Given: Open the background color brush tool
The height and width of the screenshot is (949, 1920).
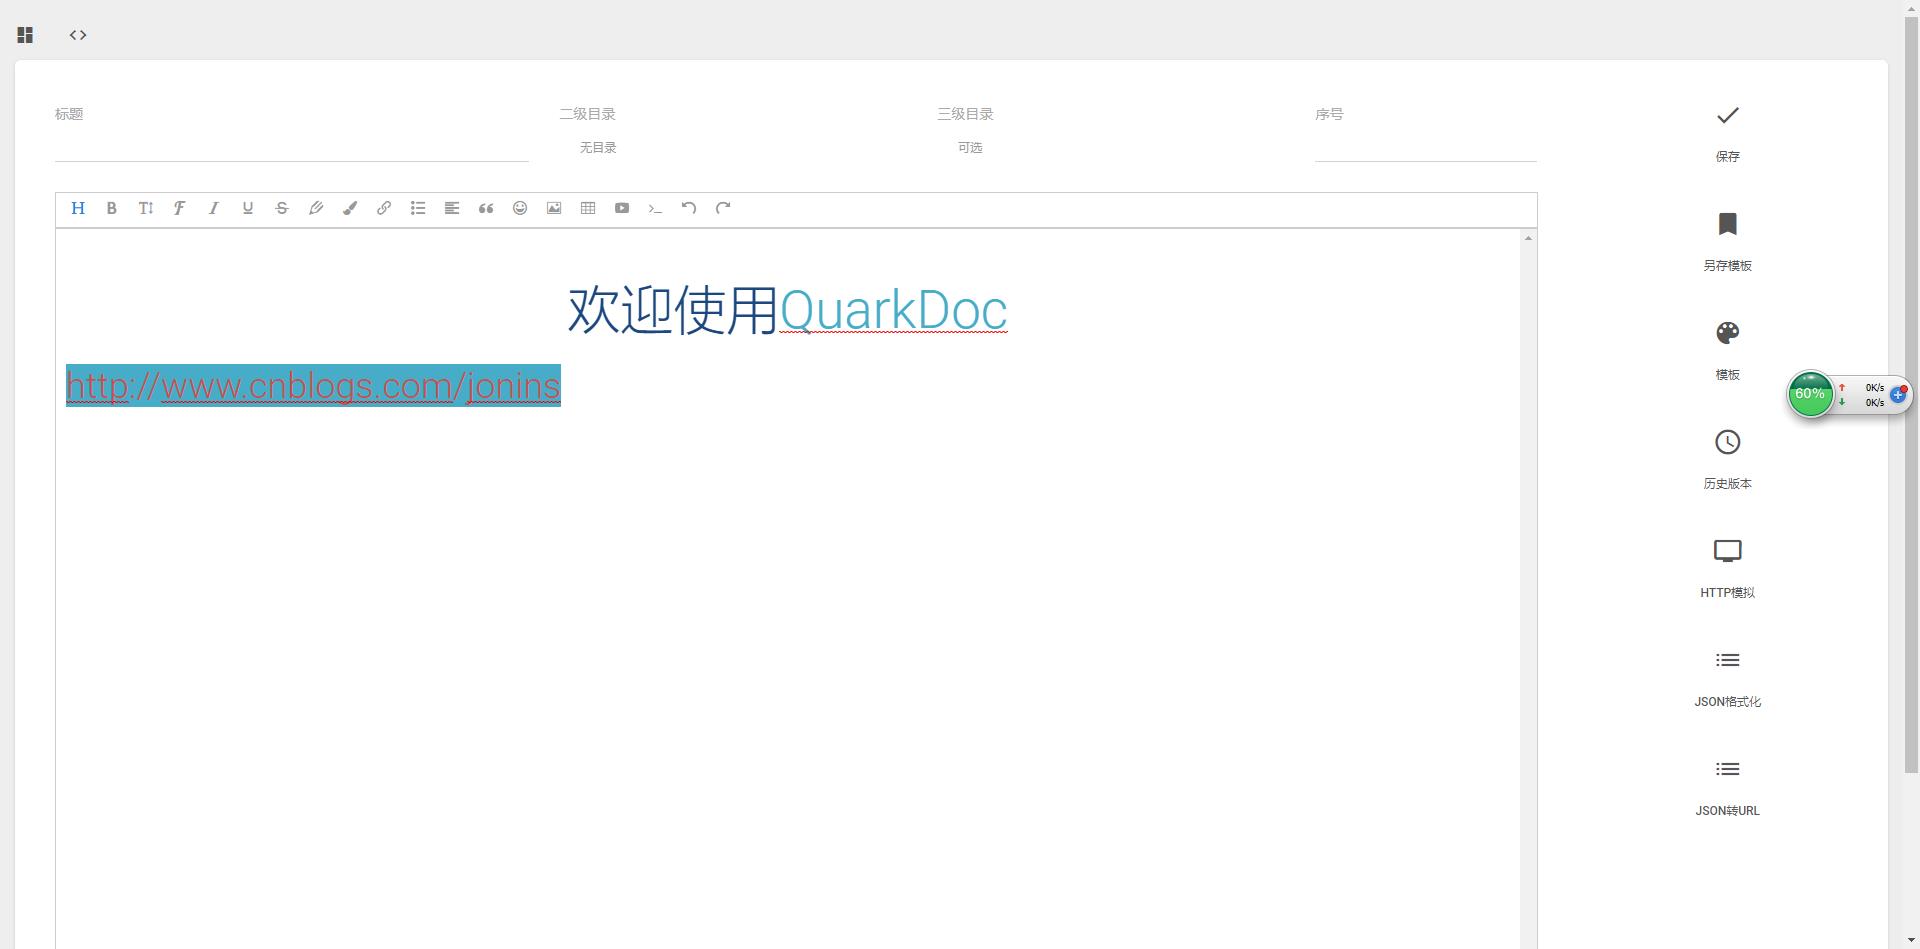Looking at the screenshot, I should pos(350,208).
